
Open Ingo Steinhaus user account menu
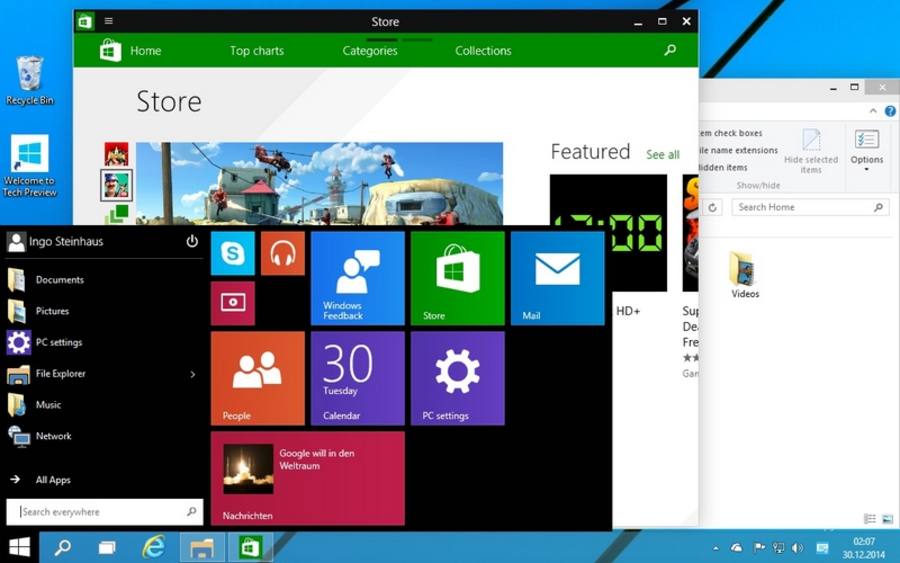[x=55, y=242]
